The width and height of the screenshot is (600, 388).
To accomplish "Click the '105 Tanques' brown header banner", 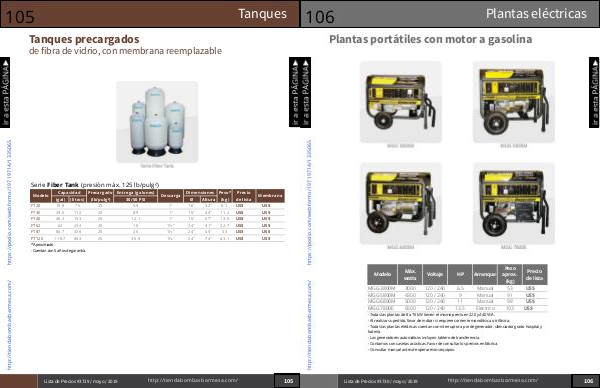I will click(x=150, y=14).
